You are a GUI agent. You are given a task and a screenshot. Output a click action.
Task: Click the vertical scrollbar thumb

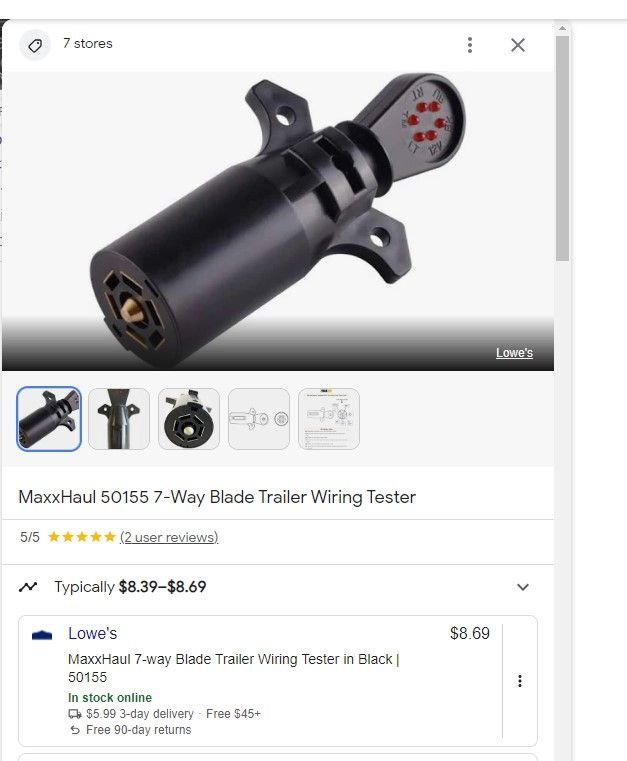click(562, 148)
